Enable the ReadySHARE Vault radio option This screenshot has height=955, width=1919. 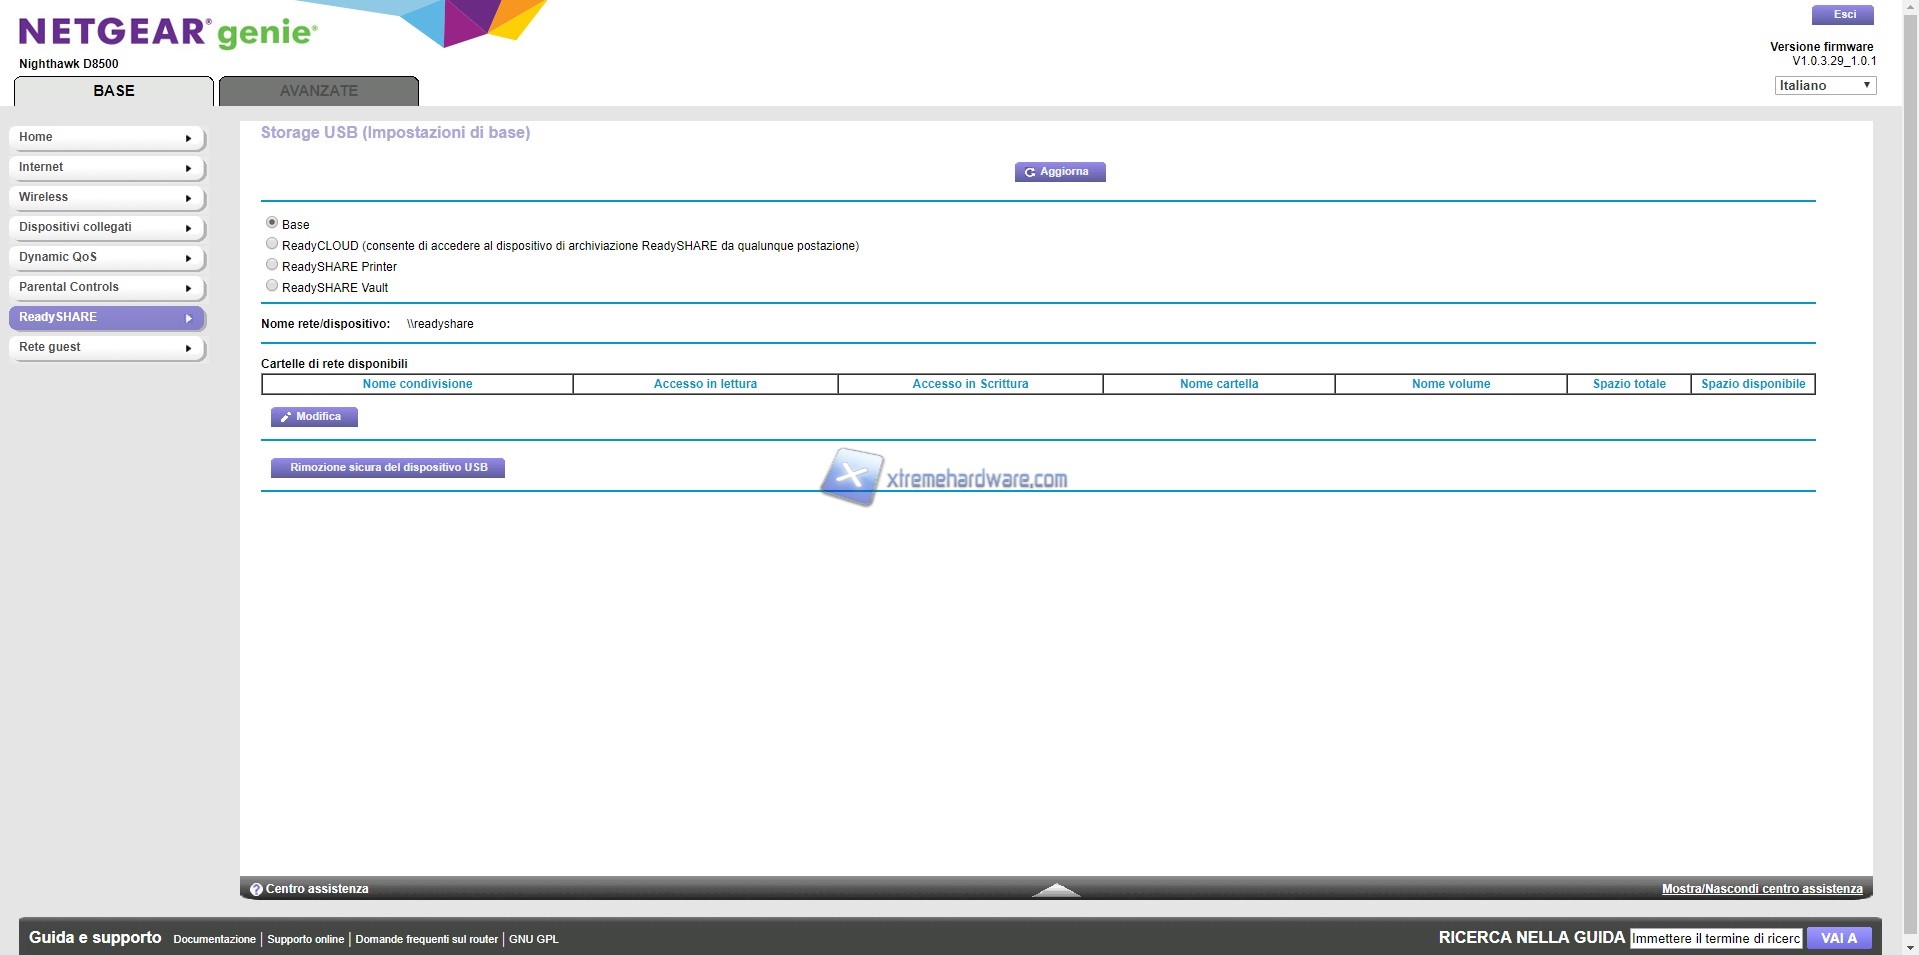point(272,286)
